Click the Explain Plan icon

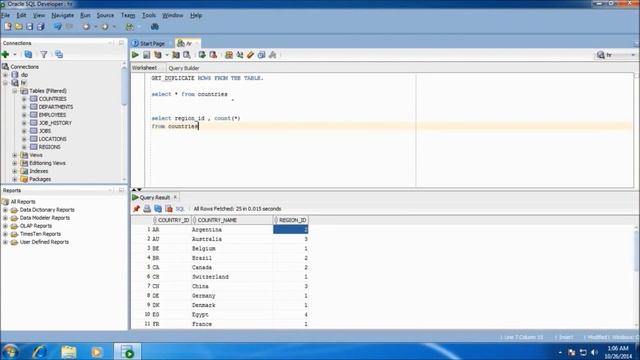point(158,55)
